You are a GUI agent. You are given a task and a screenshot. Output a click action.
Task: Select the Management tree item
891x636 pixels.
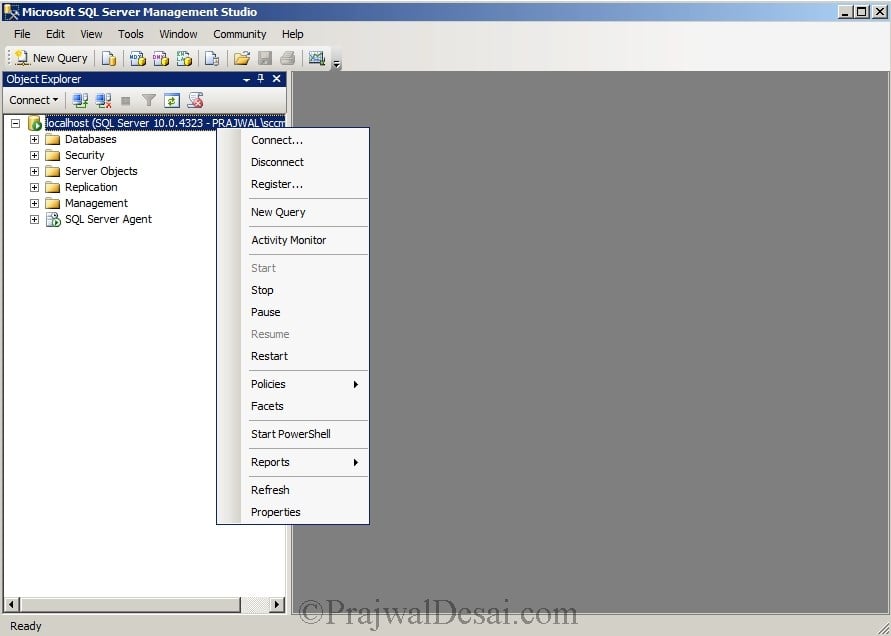pyautogui.click(x=96, y=203)
